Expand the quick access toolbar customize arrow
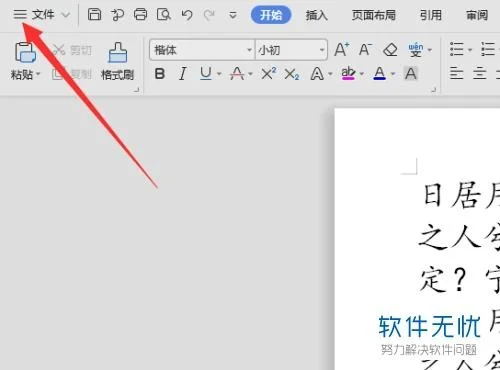The height and width of the screenshot is (370, 500). [x=233, y=15]
